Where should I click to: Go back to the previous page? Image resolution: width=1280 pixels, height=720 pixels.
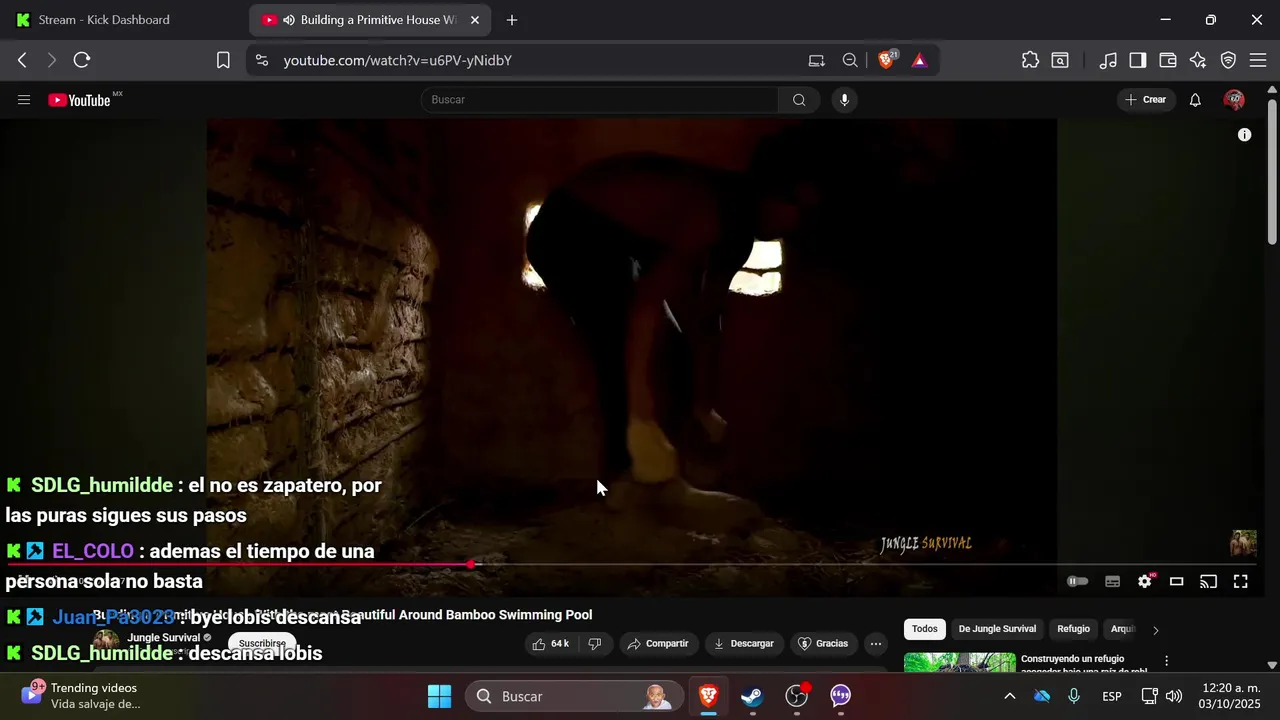coord(22,60)
